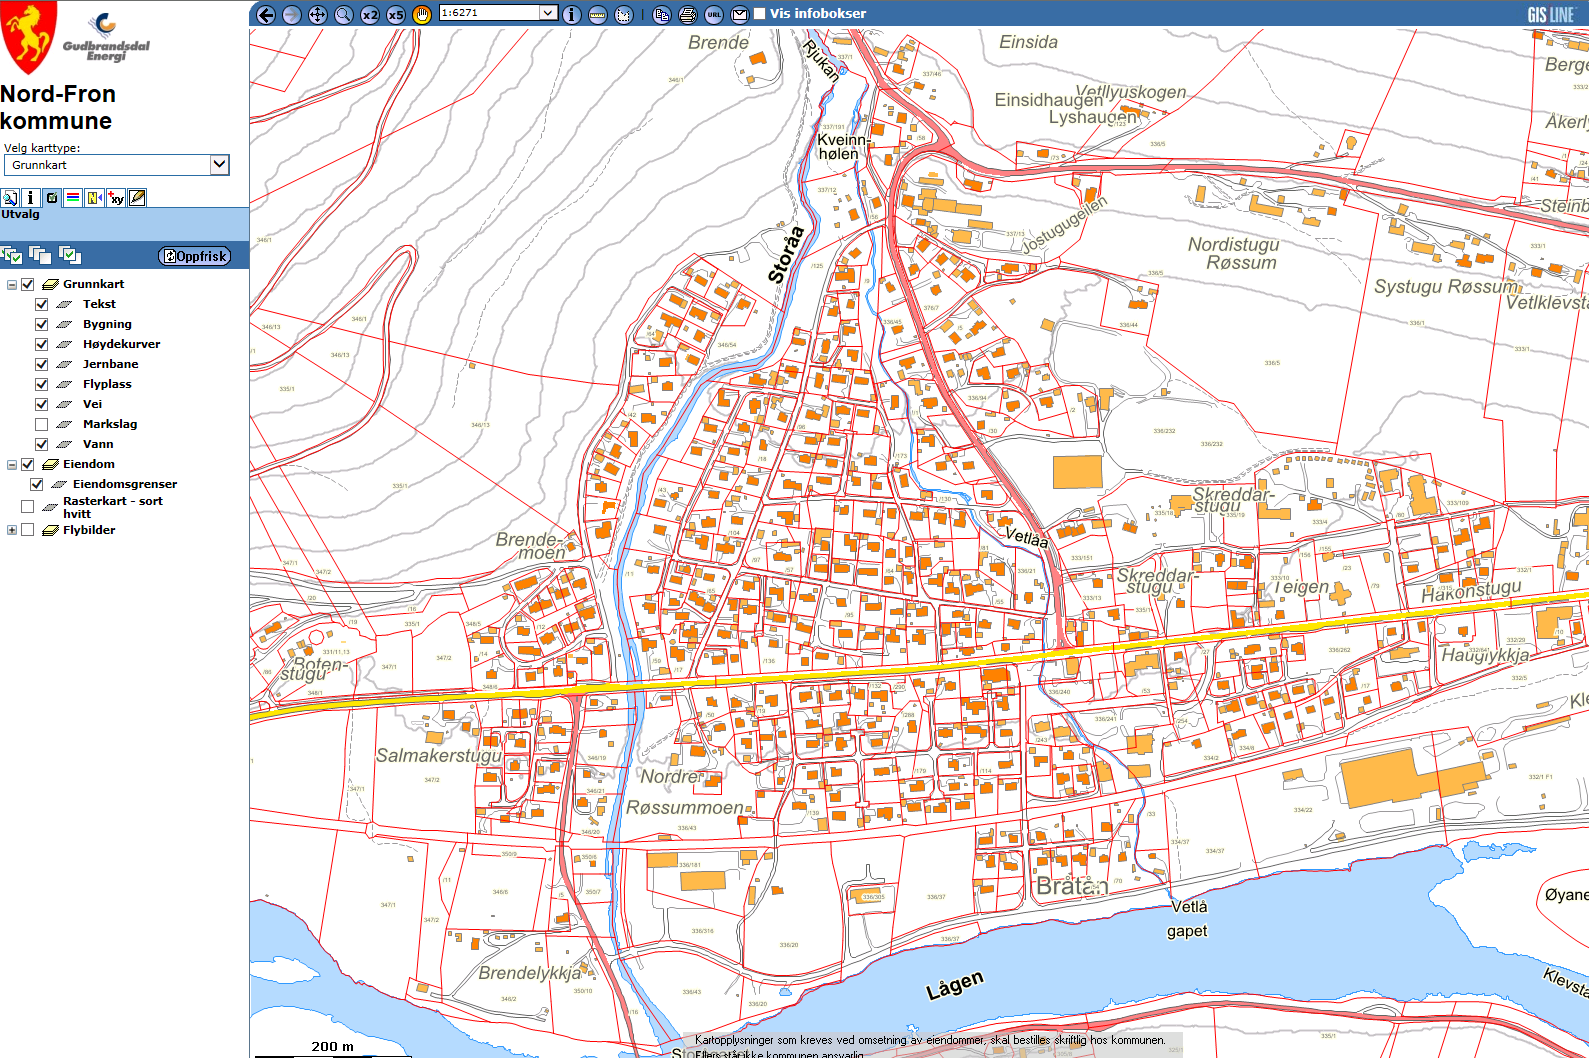Open the north arrow overview tab

tap(94, 198)
